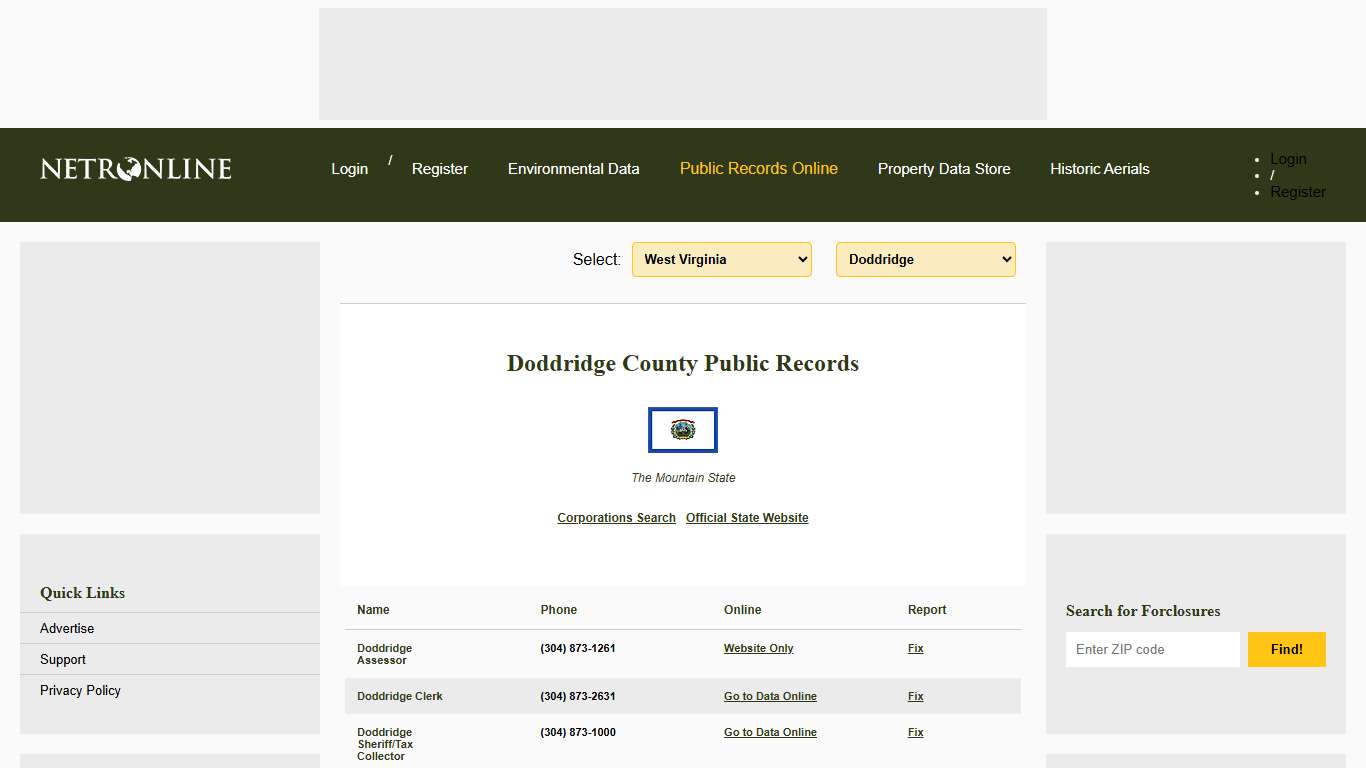This screenshot has height=768, width=1366.
Task: Click Fix next to Doddridge Assessor
Action: [915, 648]
